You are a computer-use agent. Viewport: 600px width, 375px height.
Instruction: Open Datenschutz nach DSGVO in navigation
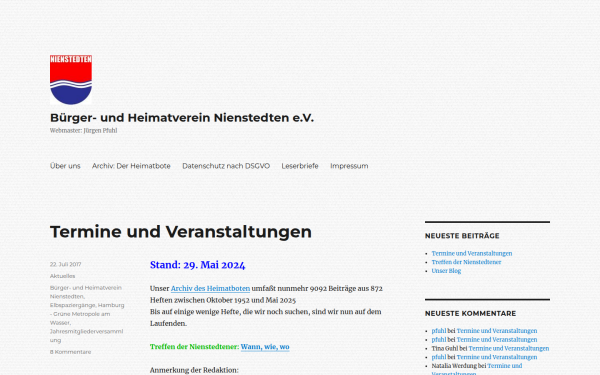coord(226,166)
